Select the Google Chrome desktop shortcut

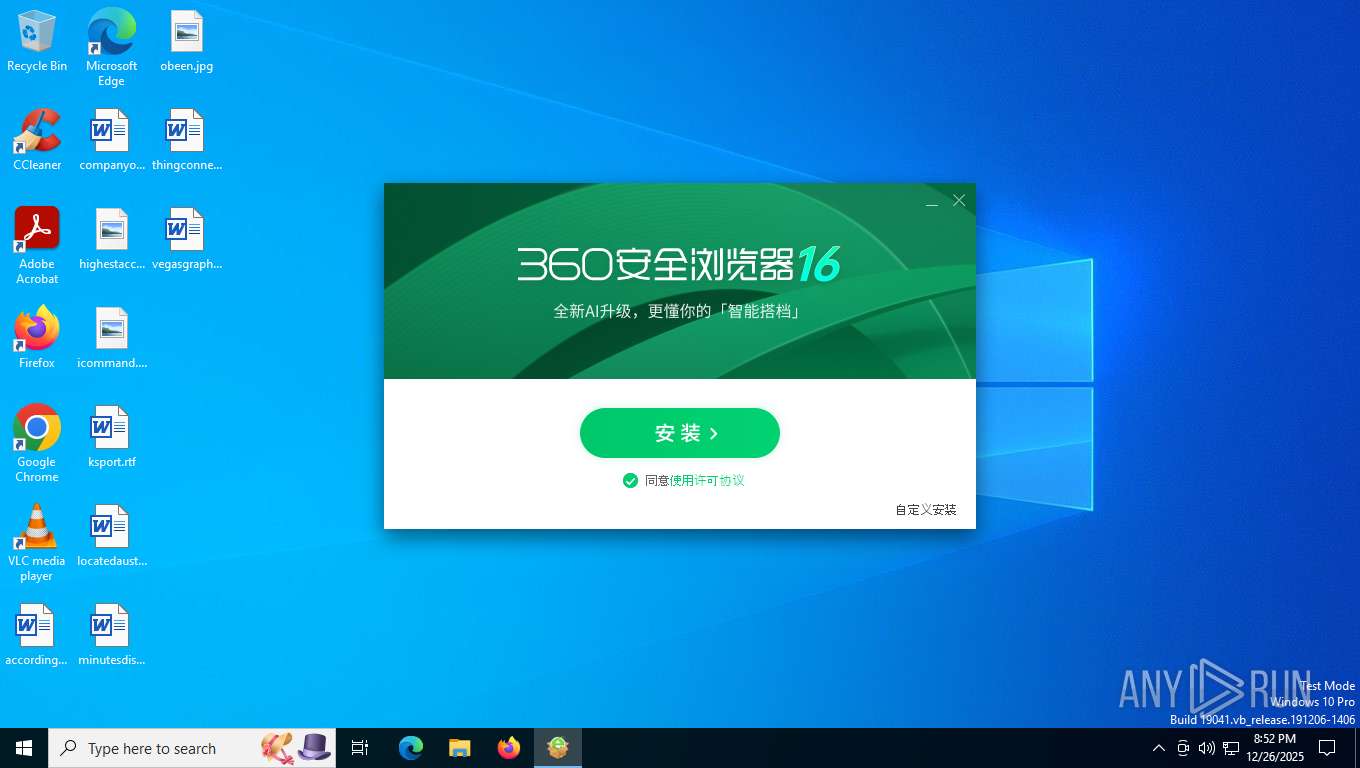[x=37, y=443]
